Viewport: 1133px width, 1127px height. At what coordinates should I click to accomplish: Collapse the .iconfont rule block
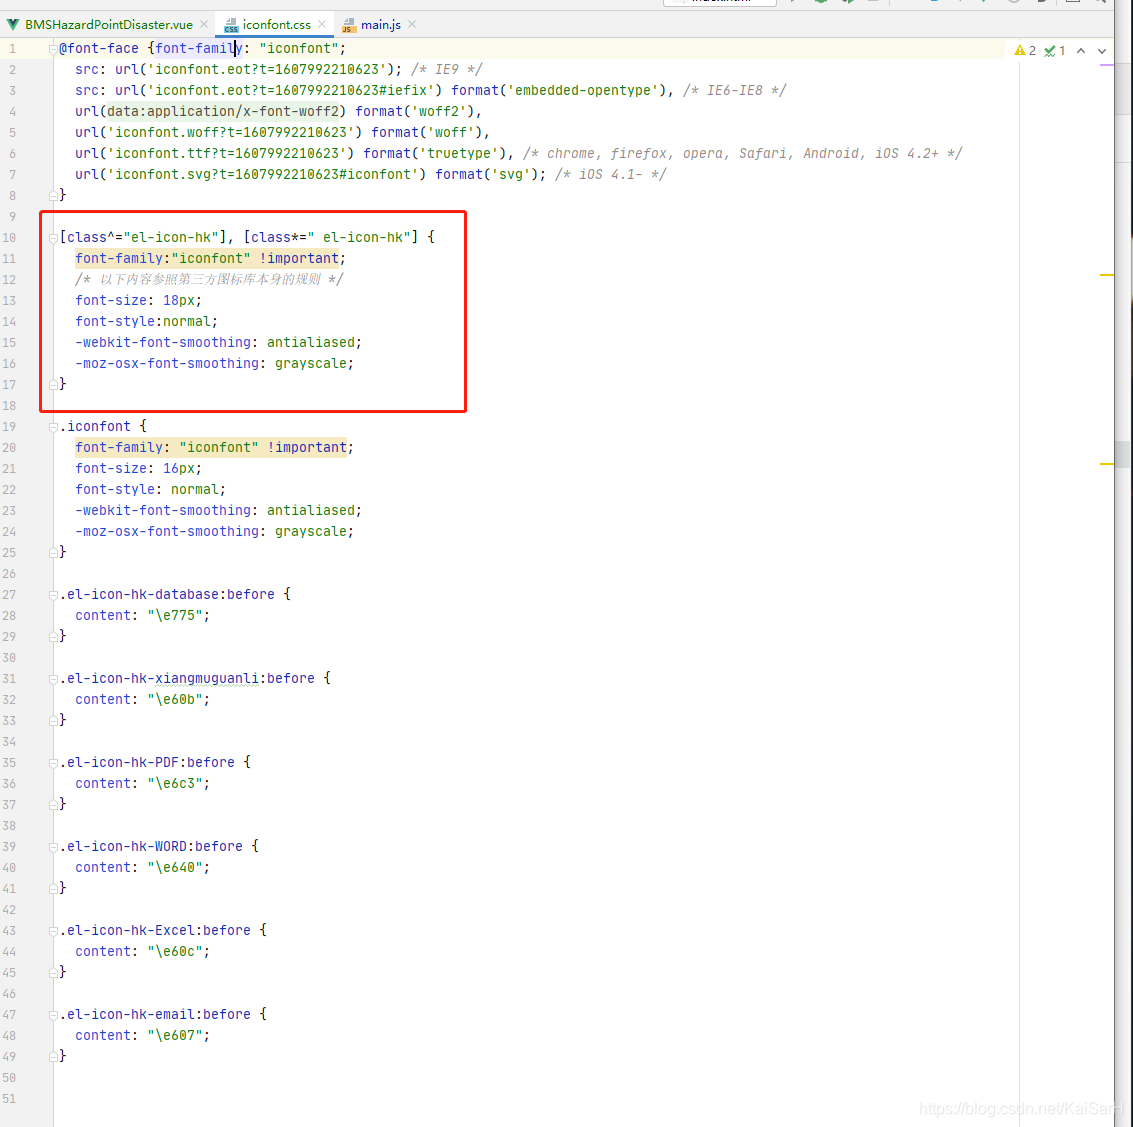[53, 427]
